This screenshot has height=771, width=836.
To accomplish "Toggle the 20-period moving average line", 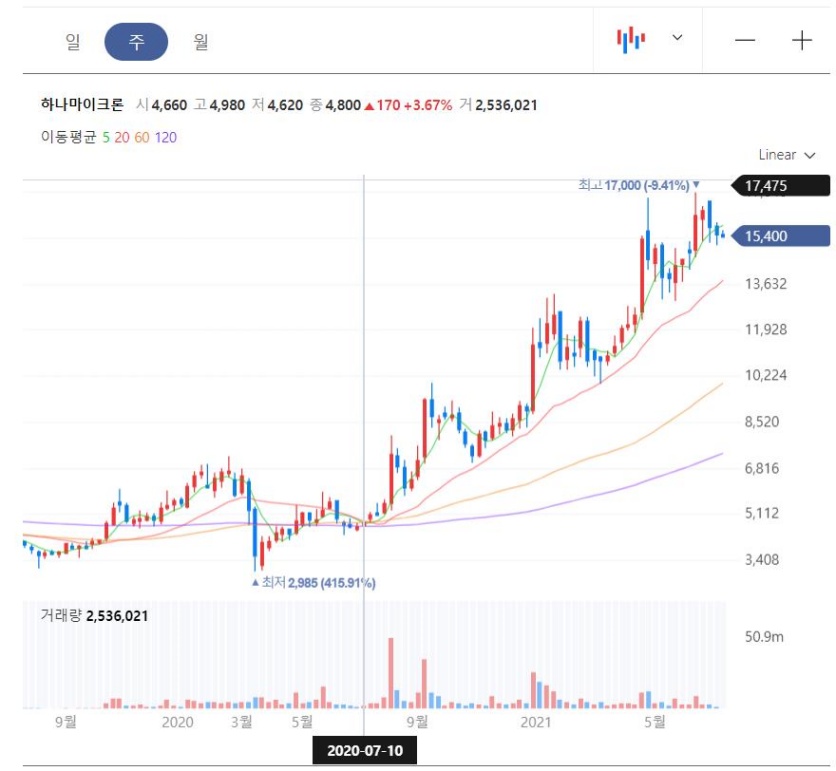I will (121, 137).
